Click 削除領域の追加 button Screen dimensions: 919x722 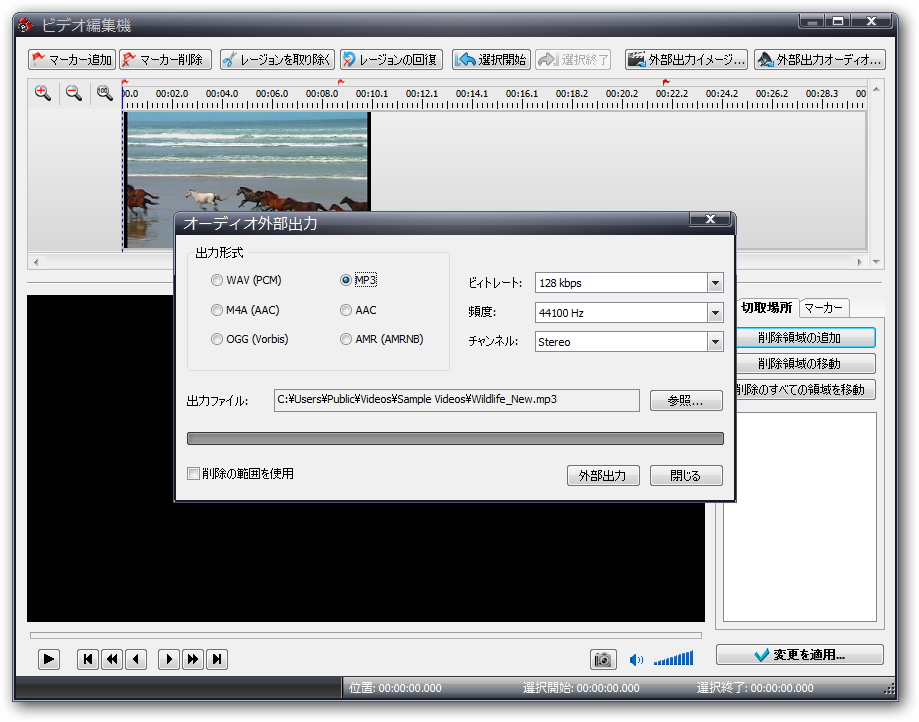point(805,338)
